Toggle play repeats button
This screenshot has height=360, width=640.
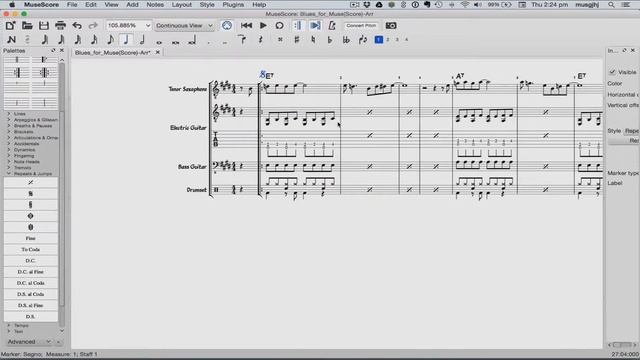coord(298,26)
